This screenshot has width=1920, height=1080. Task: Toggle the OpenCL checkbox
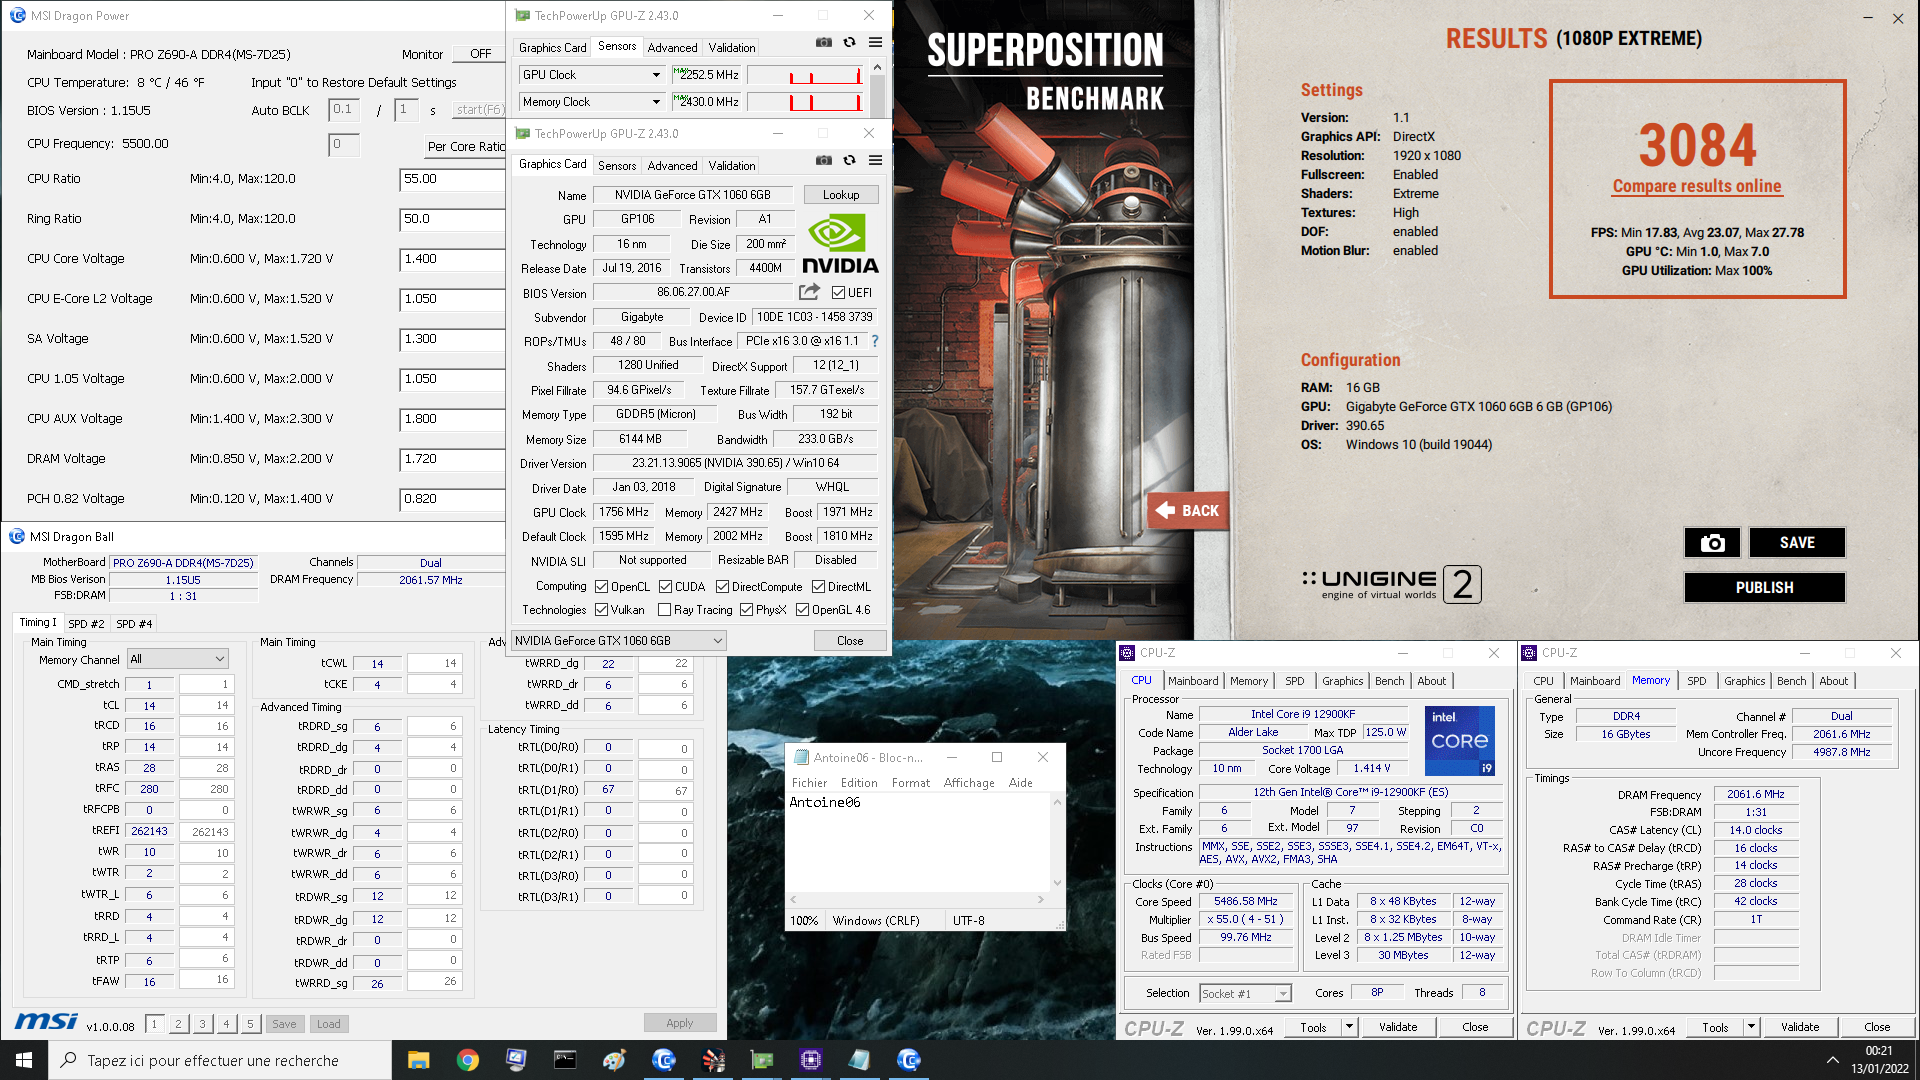[x=601, y=587]
